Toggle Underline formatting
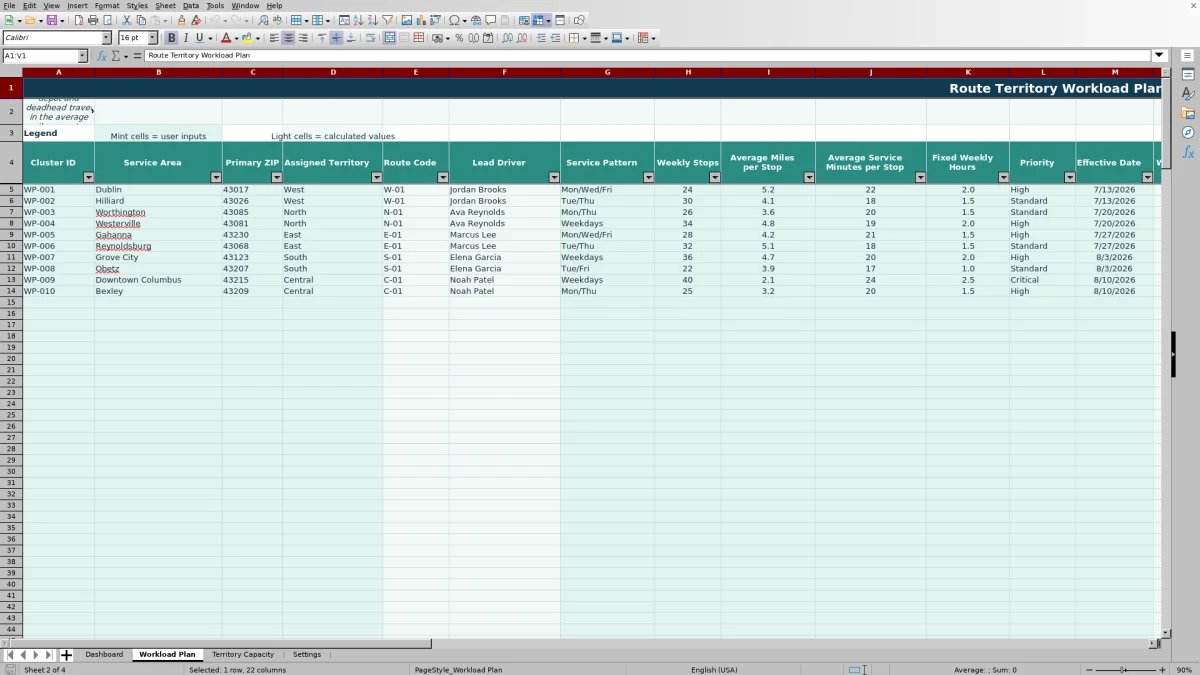This screenshot has width=1200, height=675. [x=200, y=38]
